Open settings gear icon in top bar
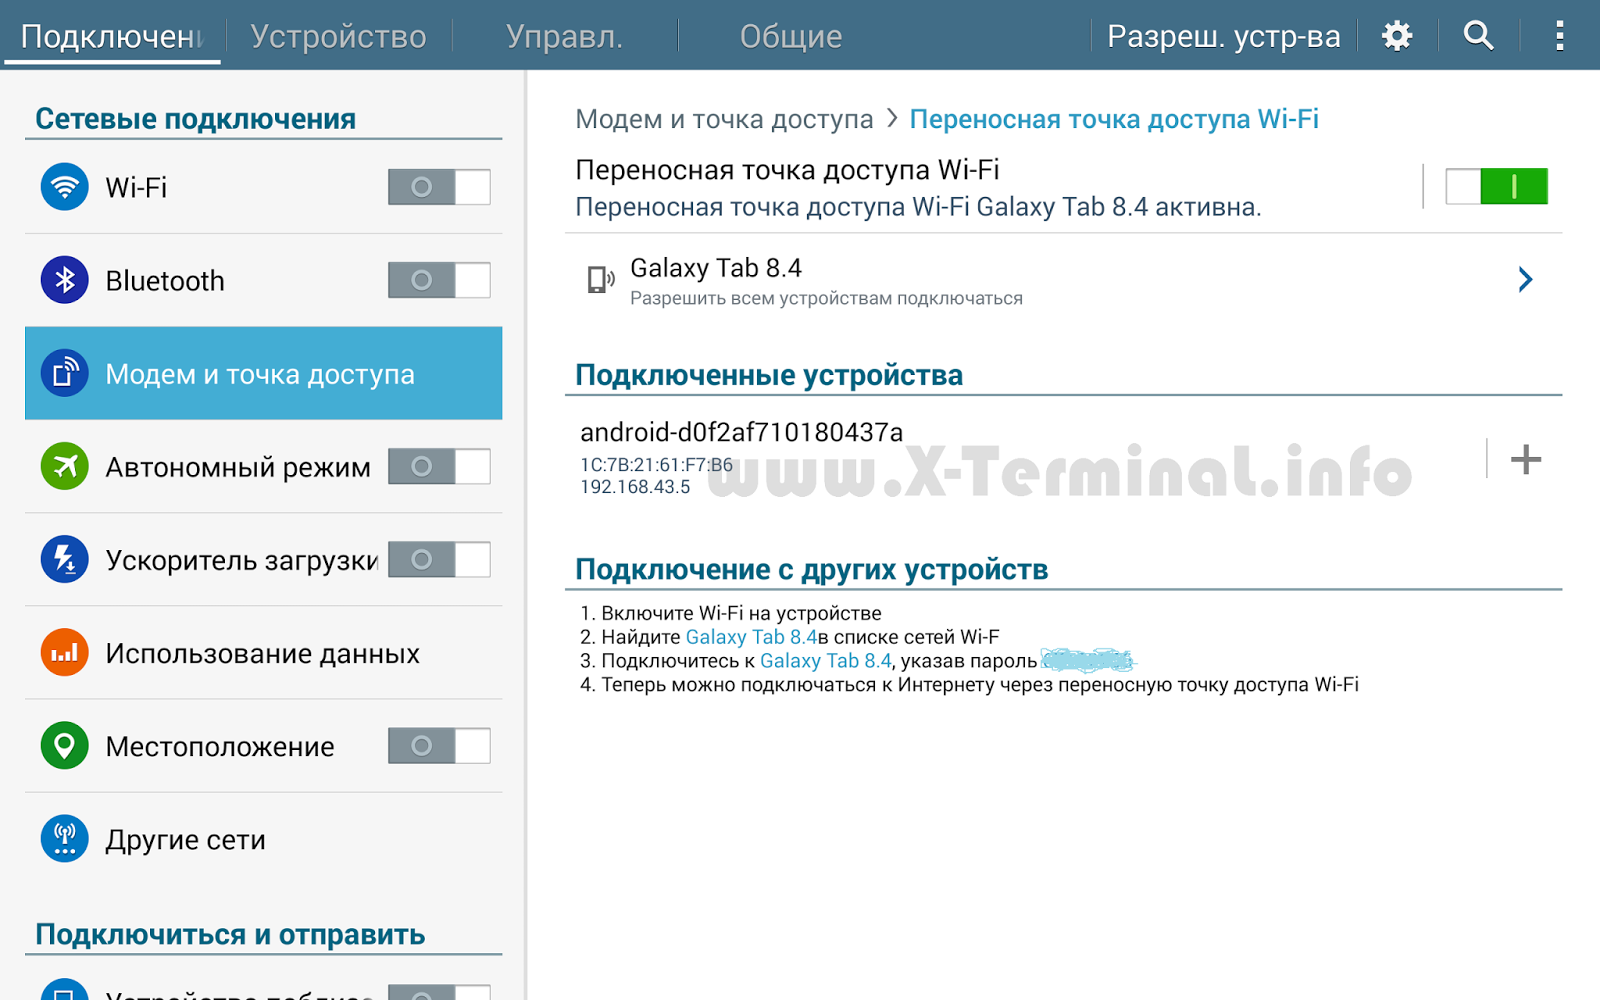 [1396, 36]
